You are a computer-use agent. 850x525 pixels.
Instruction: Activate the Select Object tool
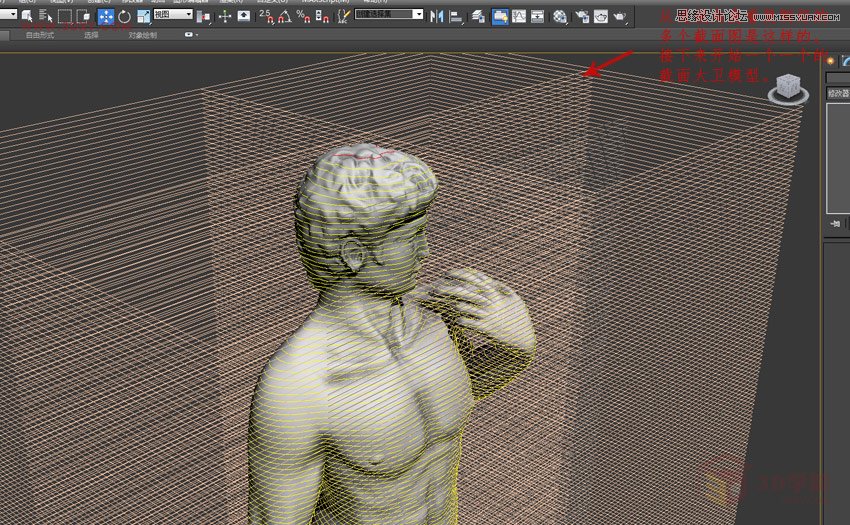pos(26,16)
